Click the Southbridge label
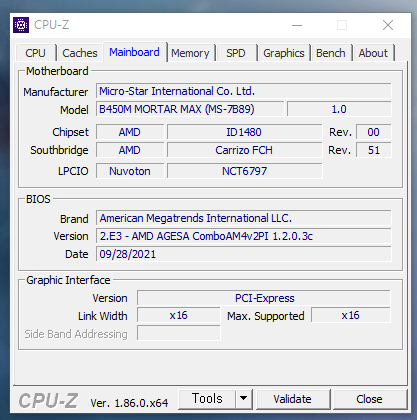This screenshot has width=417, height=420. (59, 150)
